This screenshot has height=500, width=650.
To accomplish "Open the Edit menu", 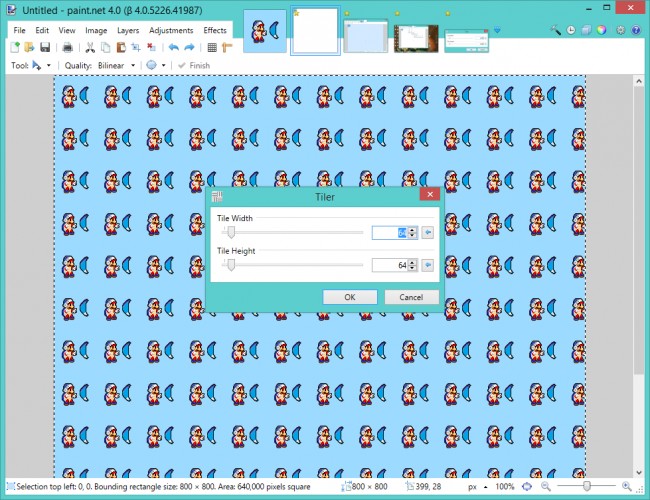I will [x=42, y=30].
